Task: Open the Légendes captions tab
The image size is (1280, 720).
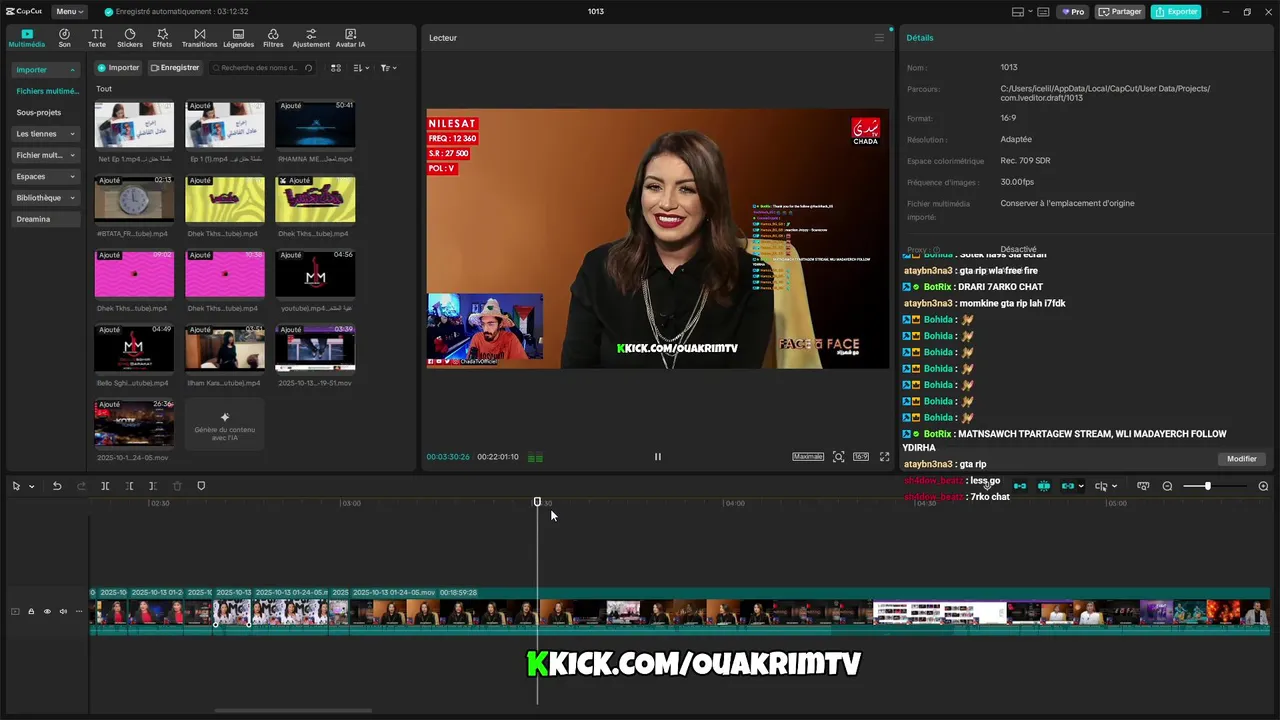Action: coord(238,38)
